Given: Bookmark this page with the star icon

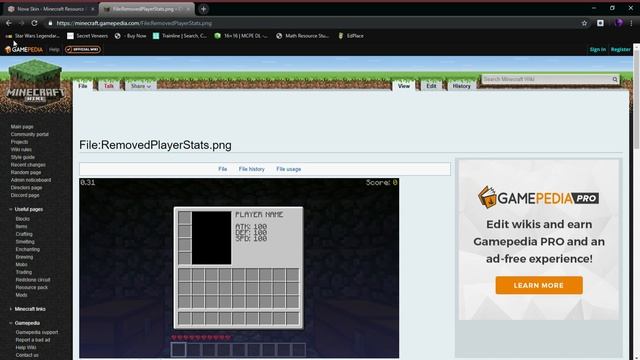Looking at the screenshot, I should point(584,23).
